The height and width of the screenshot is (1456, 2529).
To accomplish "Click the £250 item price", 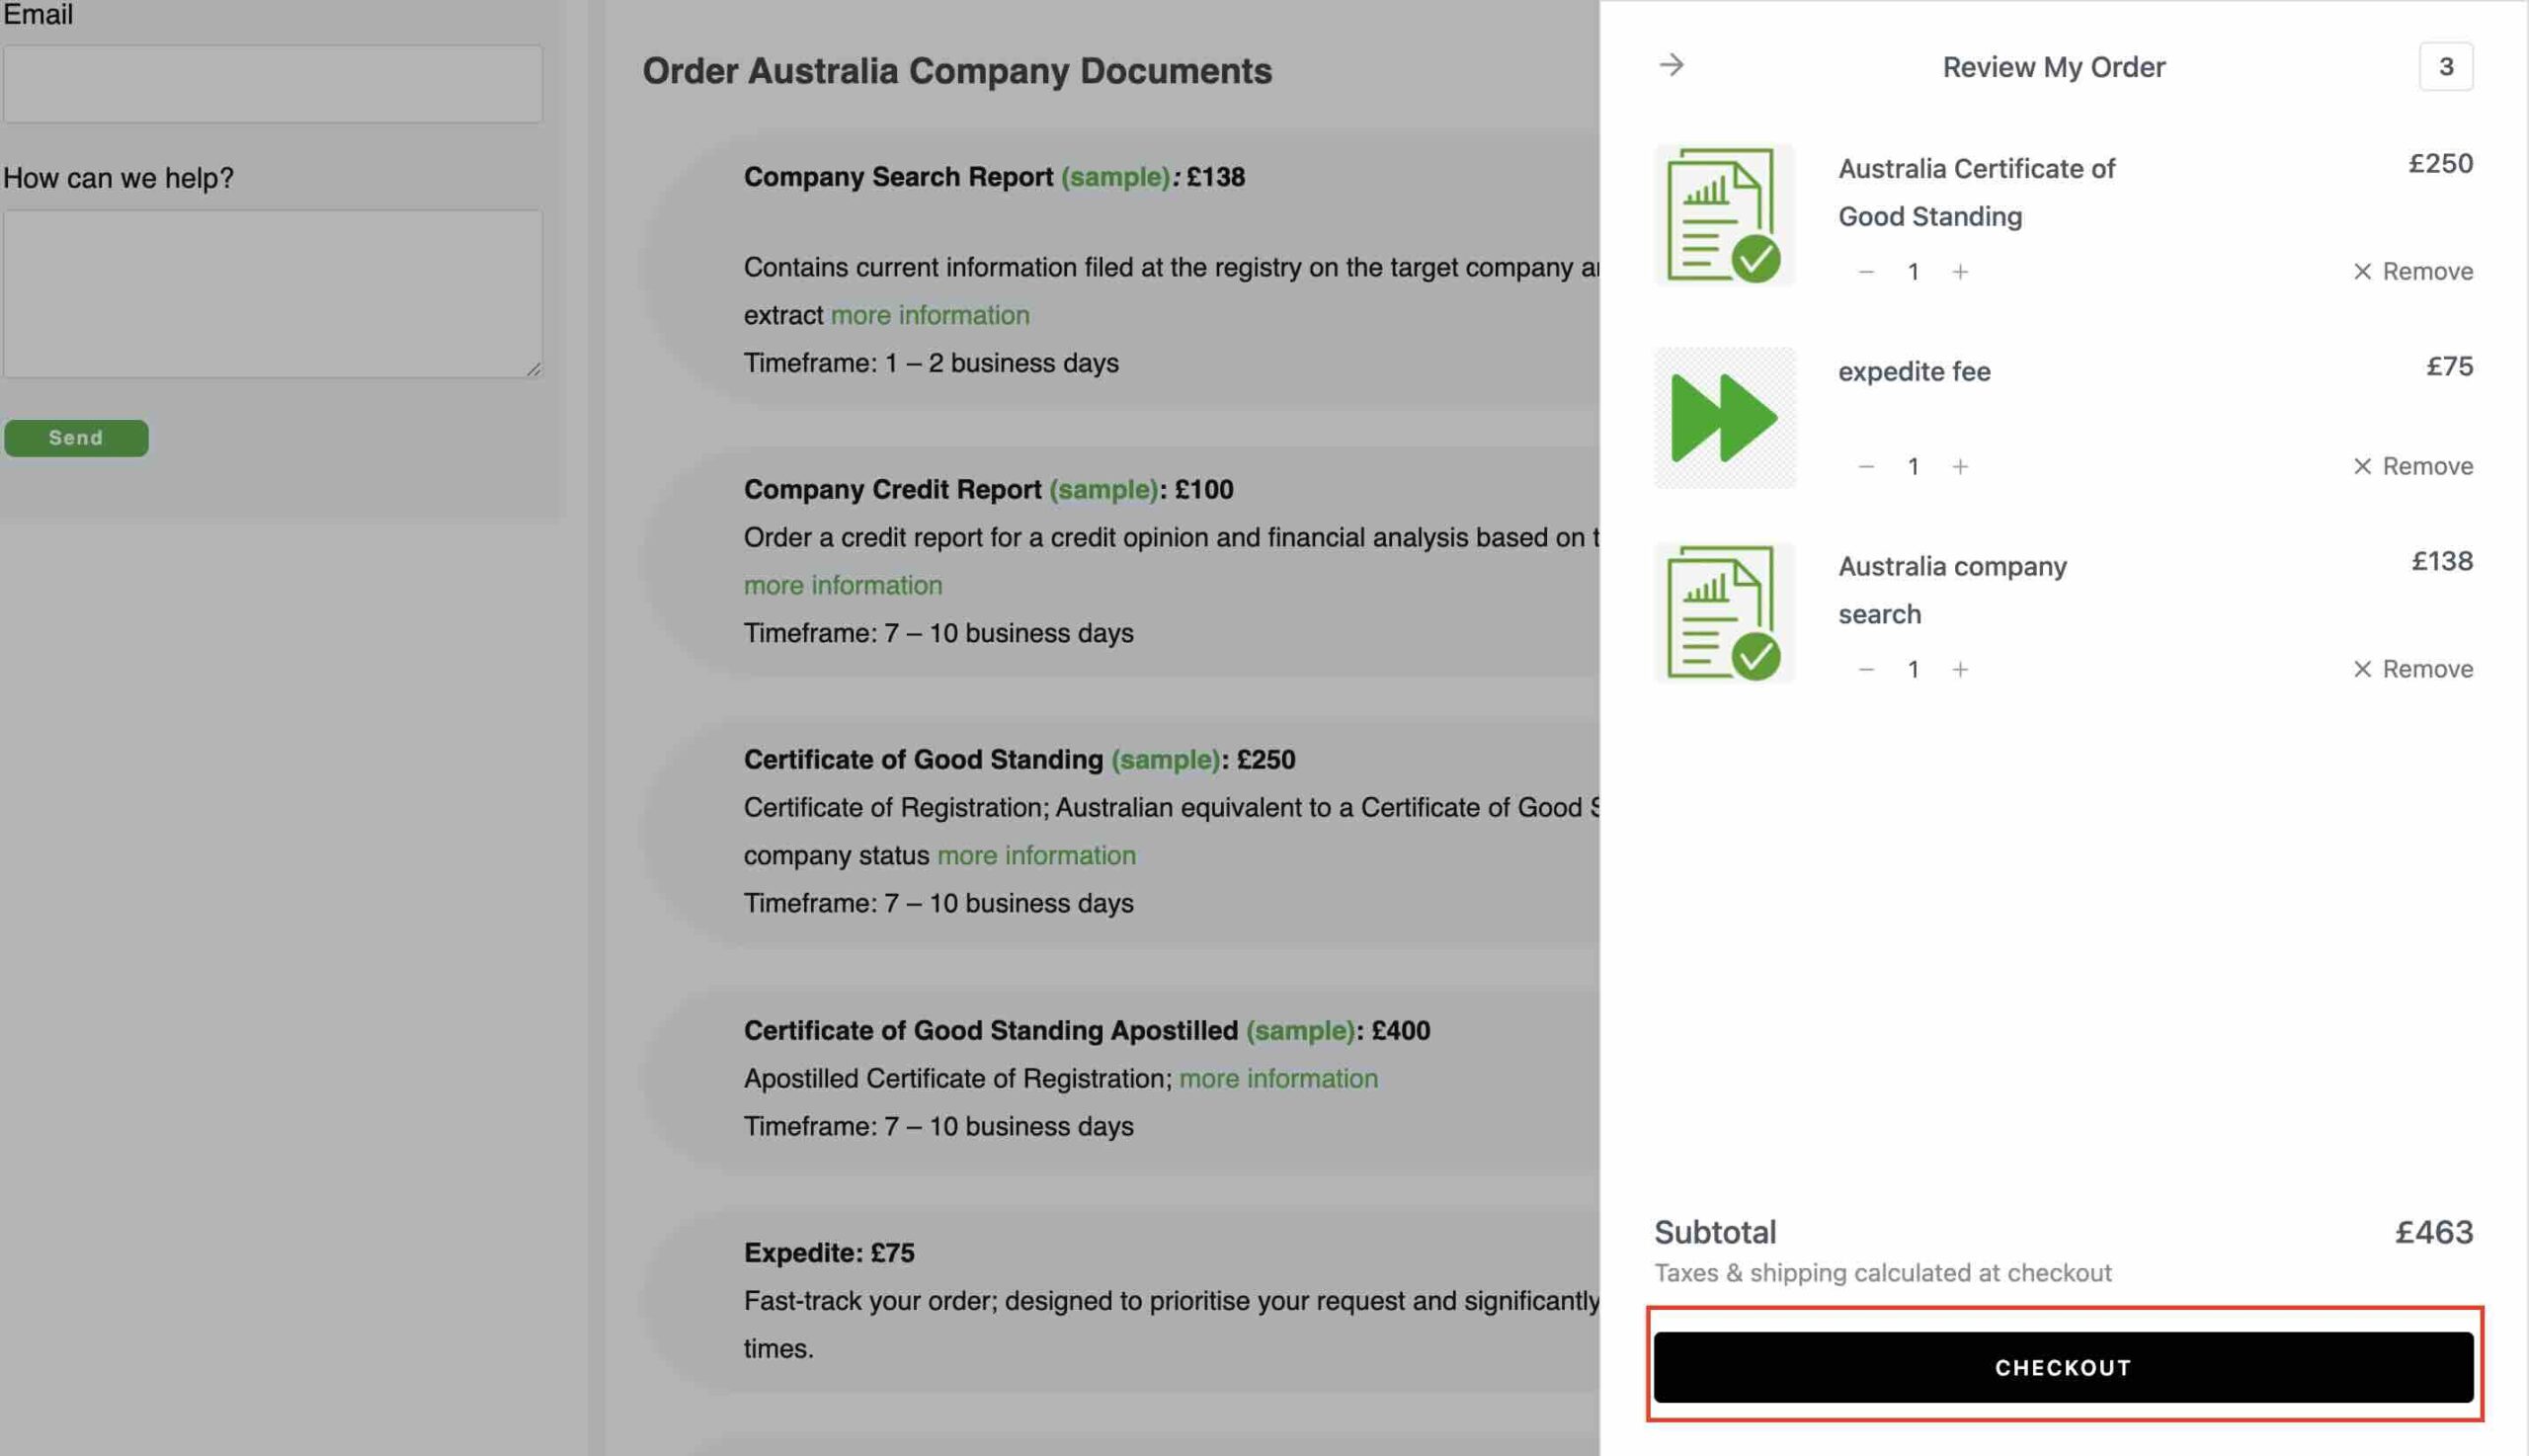I will coord(2440,164).
